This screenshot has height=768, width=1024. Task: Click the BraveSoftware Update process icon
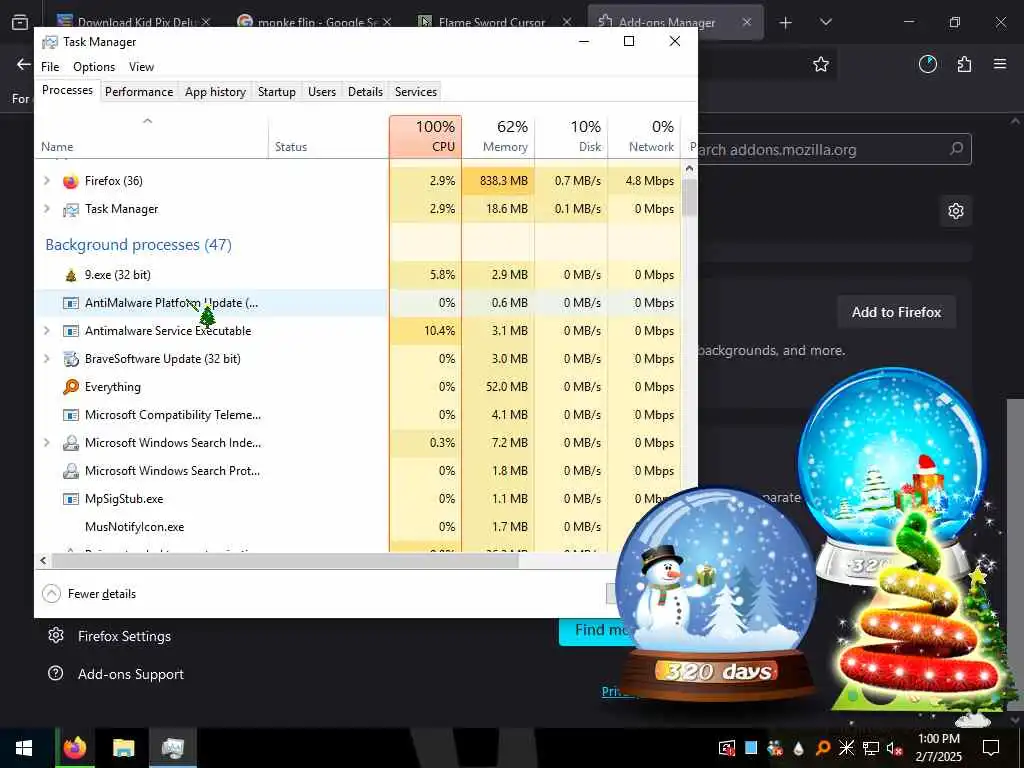click(71, 359)
